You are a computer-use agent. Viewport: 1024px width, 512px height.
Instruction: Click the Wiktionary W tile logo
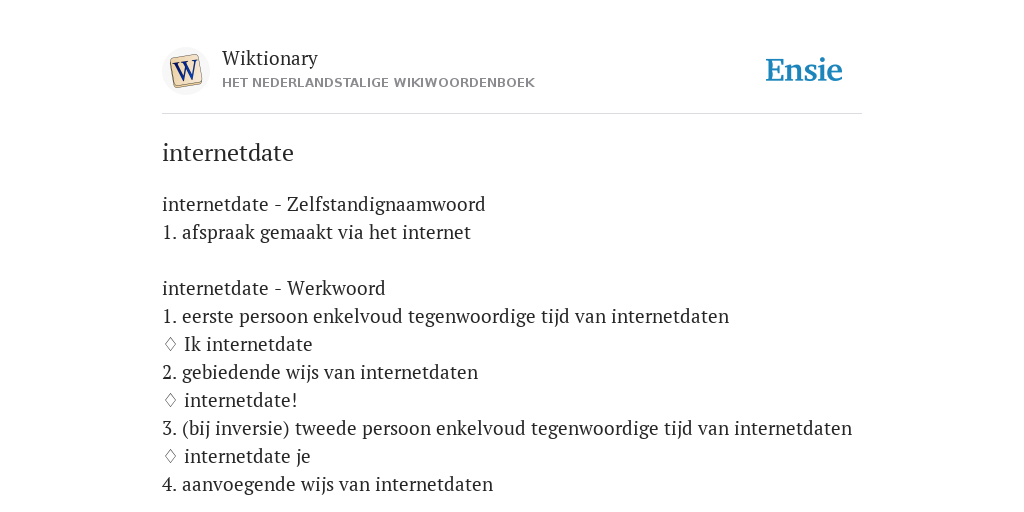coord(185,71)
